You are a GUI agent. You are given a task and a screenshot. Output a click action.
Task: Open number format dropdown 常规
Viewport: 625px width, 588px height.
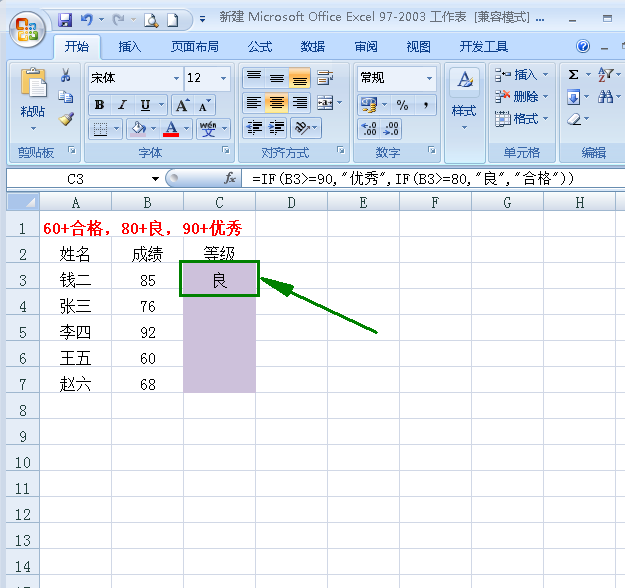pos(429,78)
